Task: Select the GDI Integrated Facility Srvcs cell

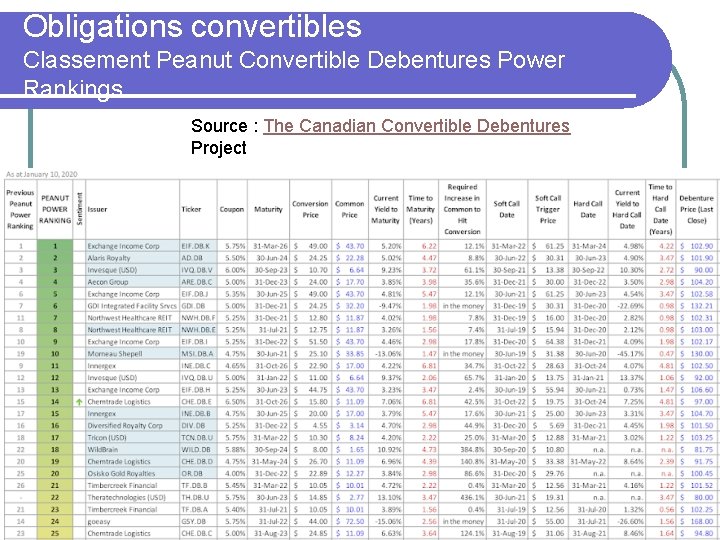Action: click(x=132, y=306)
